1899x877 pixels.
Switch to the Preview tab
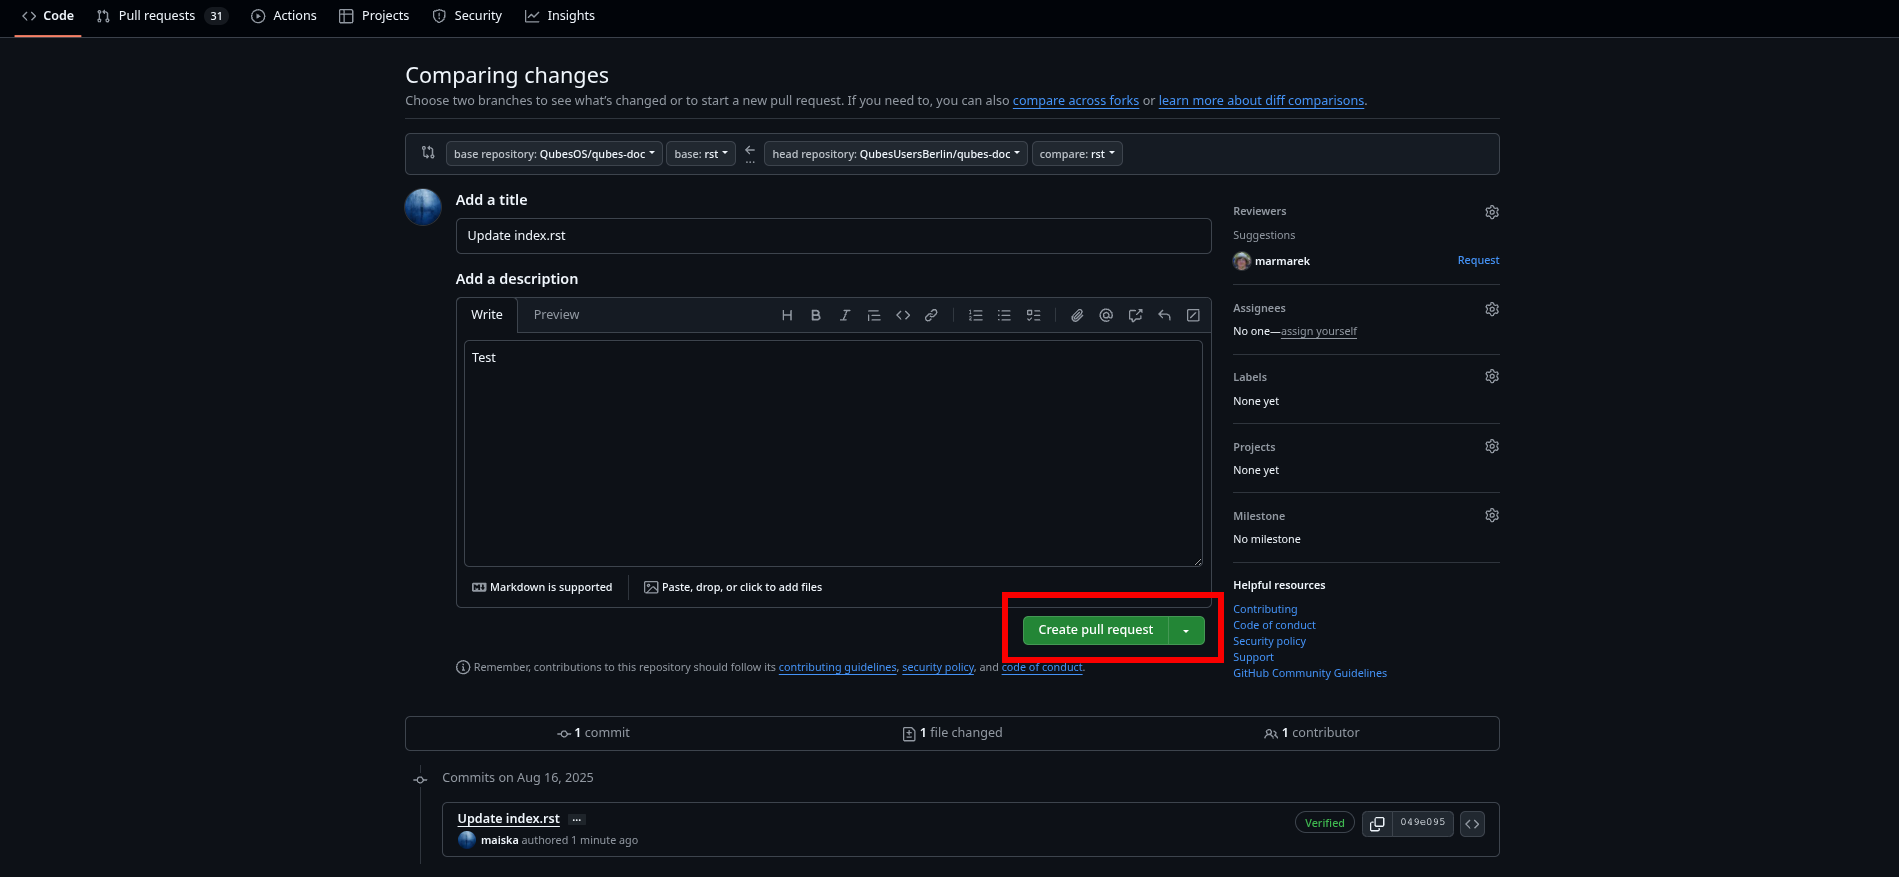556,315
